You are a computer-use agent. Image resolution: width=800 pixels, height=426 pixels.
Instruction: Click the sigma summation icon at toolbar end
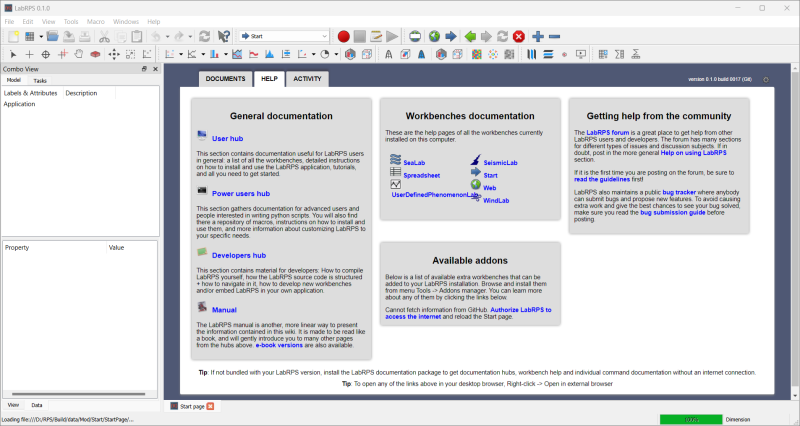click(636, 54)
